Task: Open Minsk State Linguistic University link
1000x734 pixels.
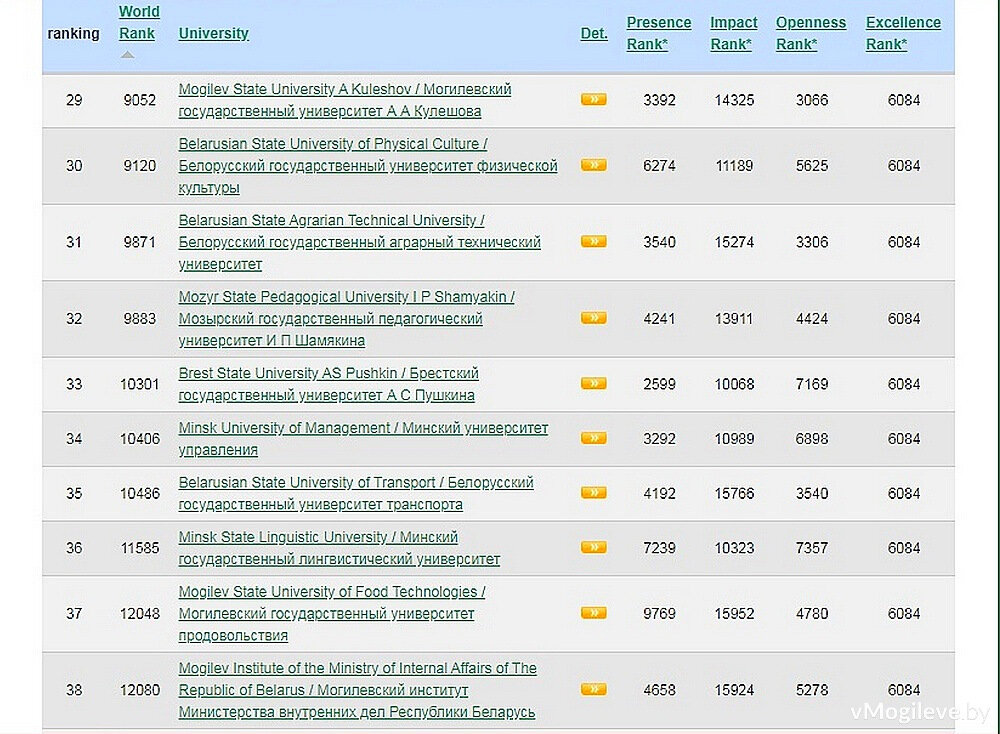Action: tap(339, 548)
